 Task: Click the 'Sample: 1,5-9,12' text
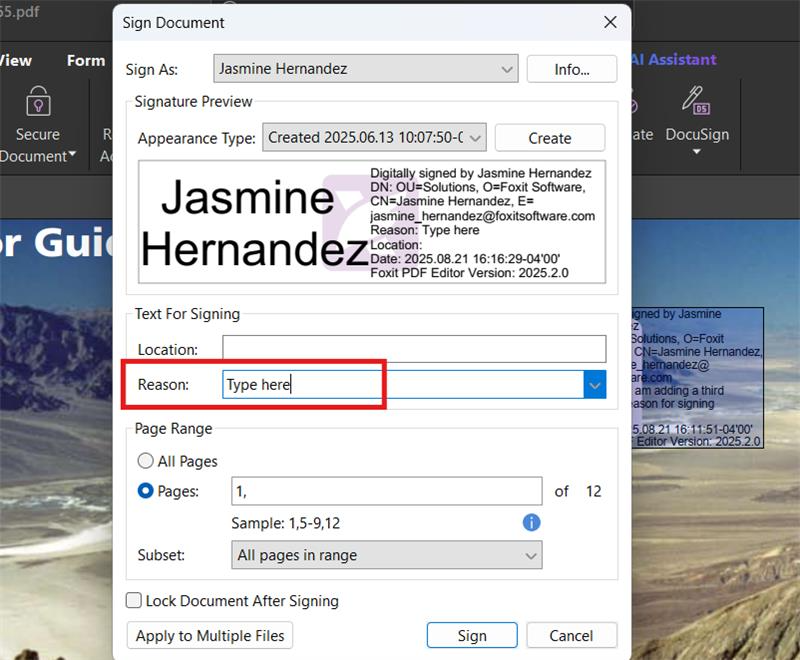coord(286,523)
